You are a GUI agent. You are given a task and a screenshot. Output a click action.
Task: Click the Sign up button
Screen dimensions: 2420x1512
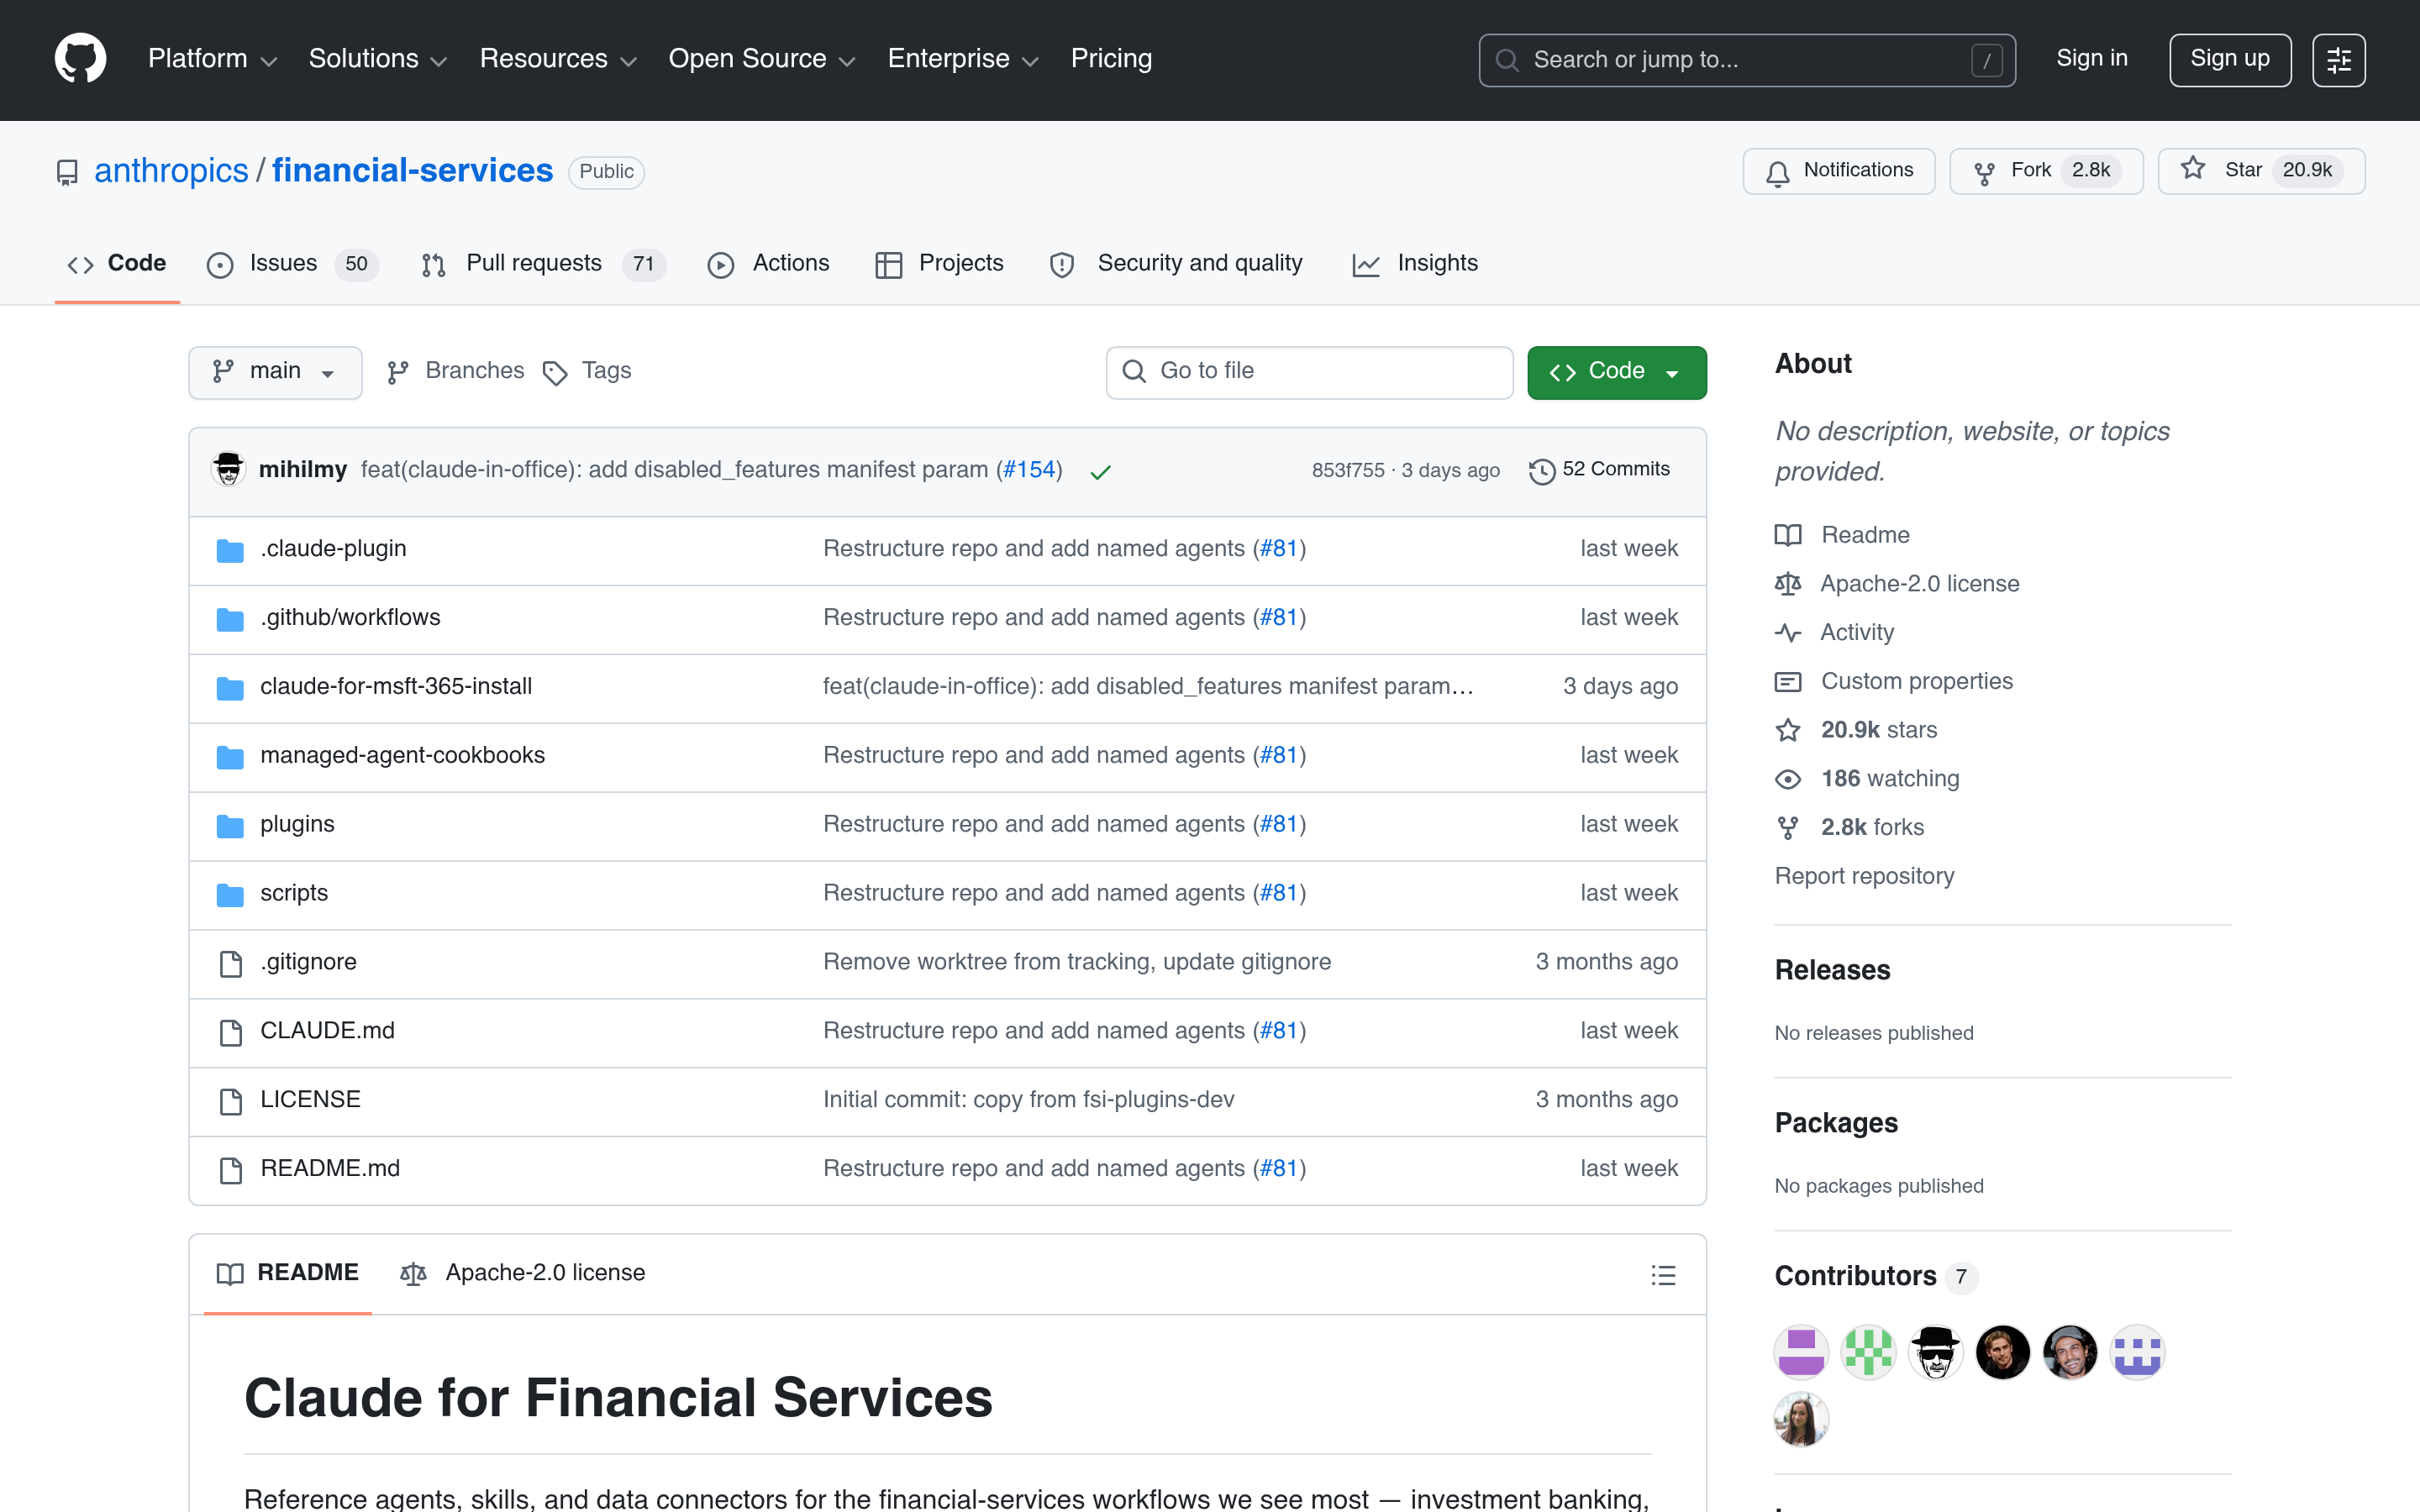point(2229,60)
